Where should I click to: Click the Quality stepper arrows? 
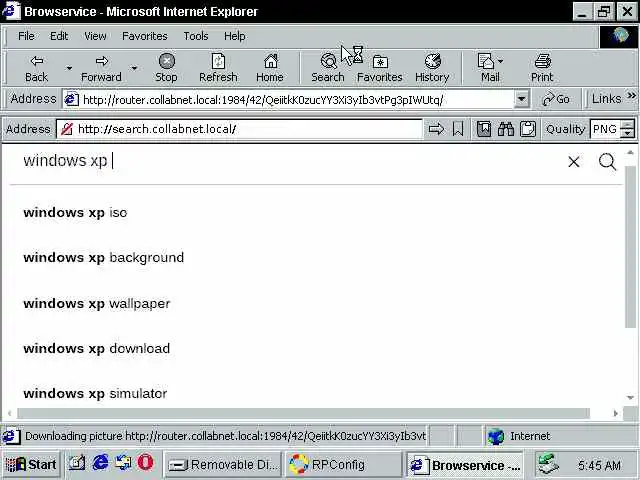coord(627,129)
